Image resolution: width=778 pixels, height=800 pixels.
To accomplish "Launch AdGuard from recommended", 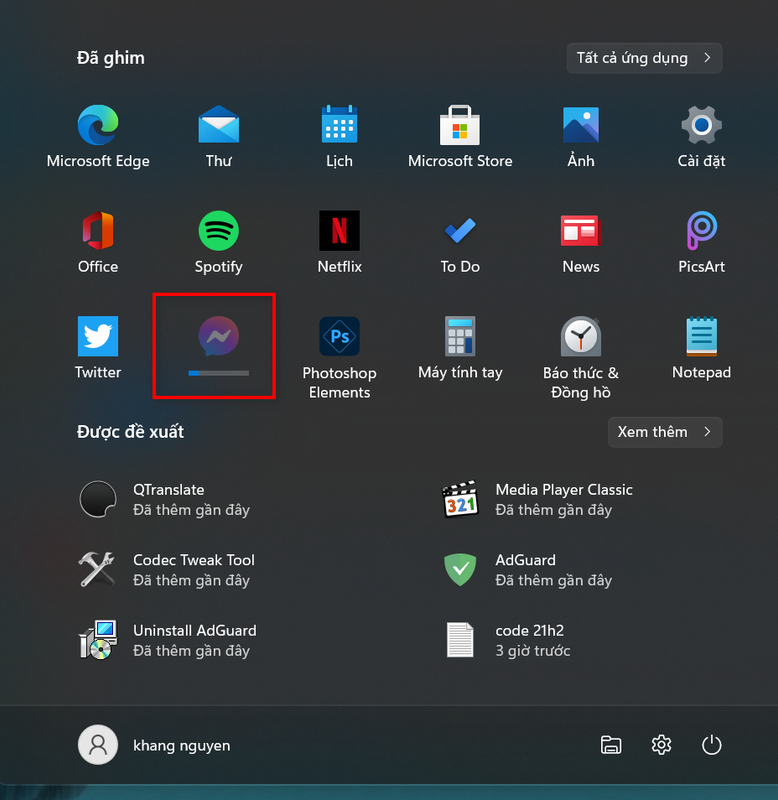I will tap(526, 570).
